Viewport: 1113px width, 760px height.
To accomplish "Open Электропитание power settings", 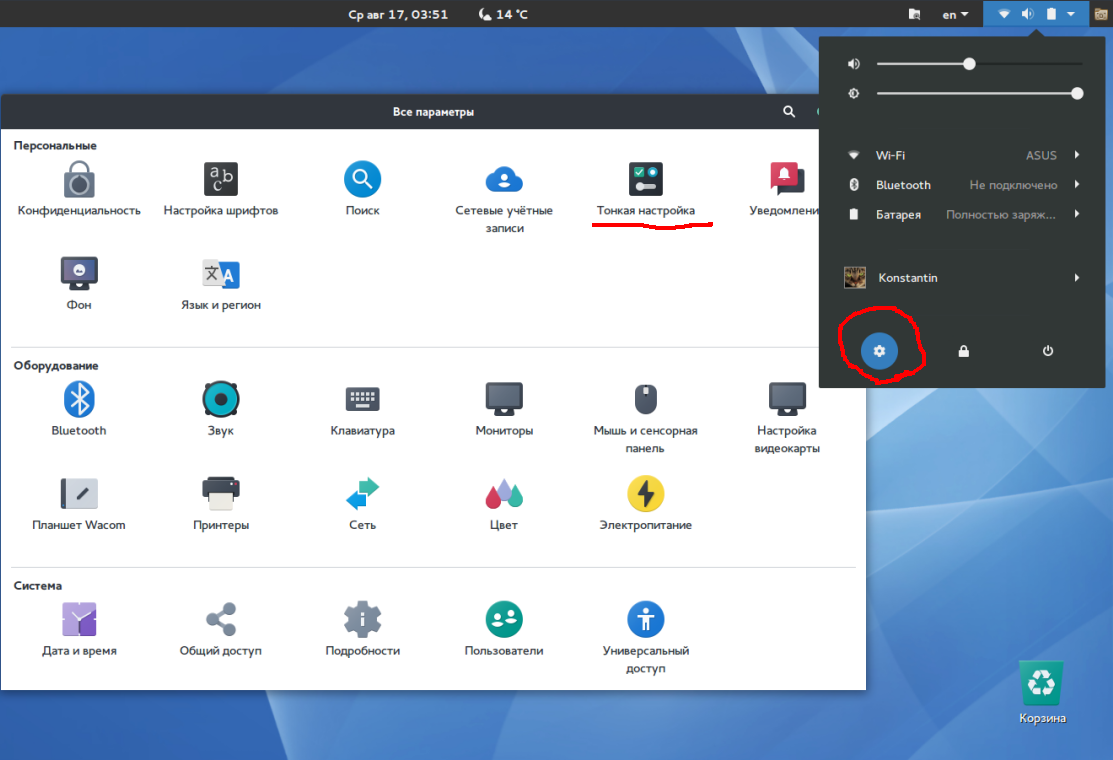I will (645, 502).
